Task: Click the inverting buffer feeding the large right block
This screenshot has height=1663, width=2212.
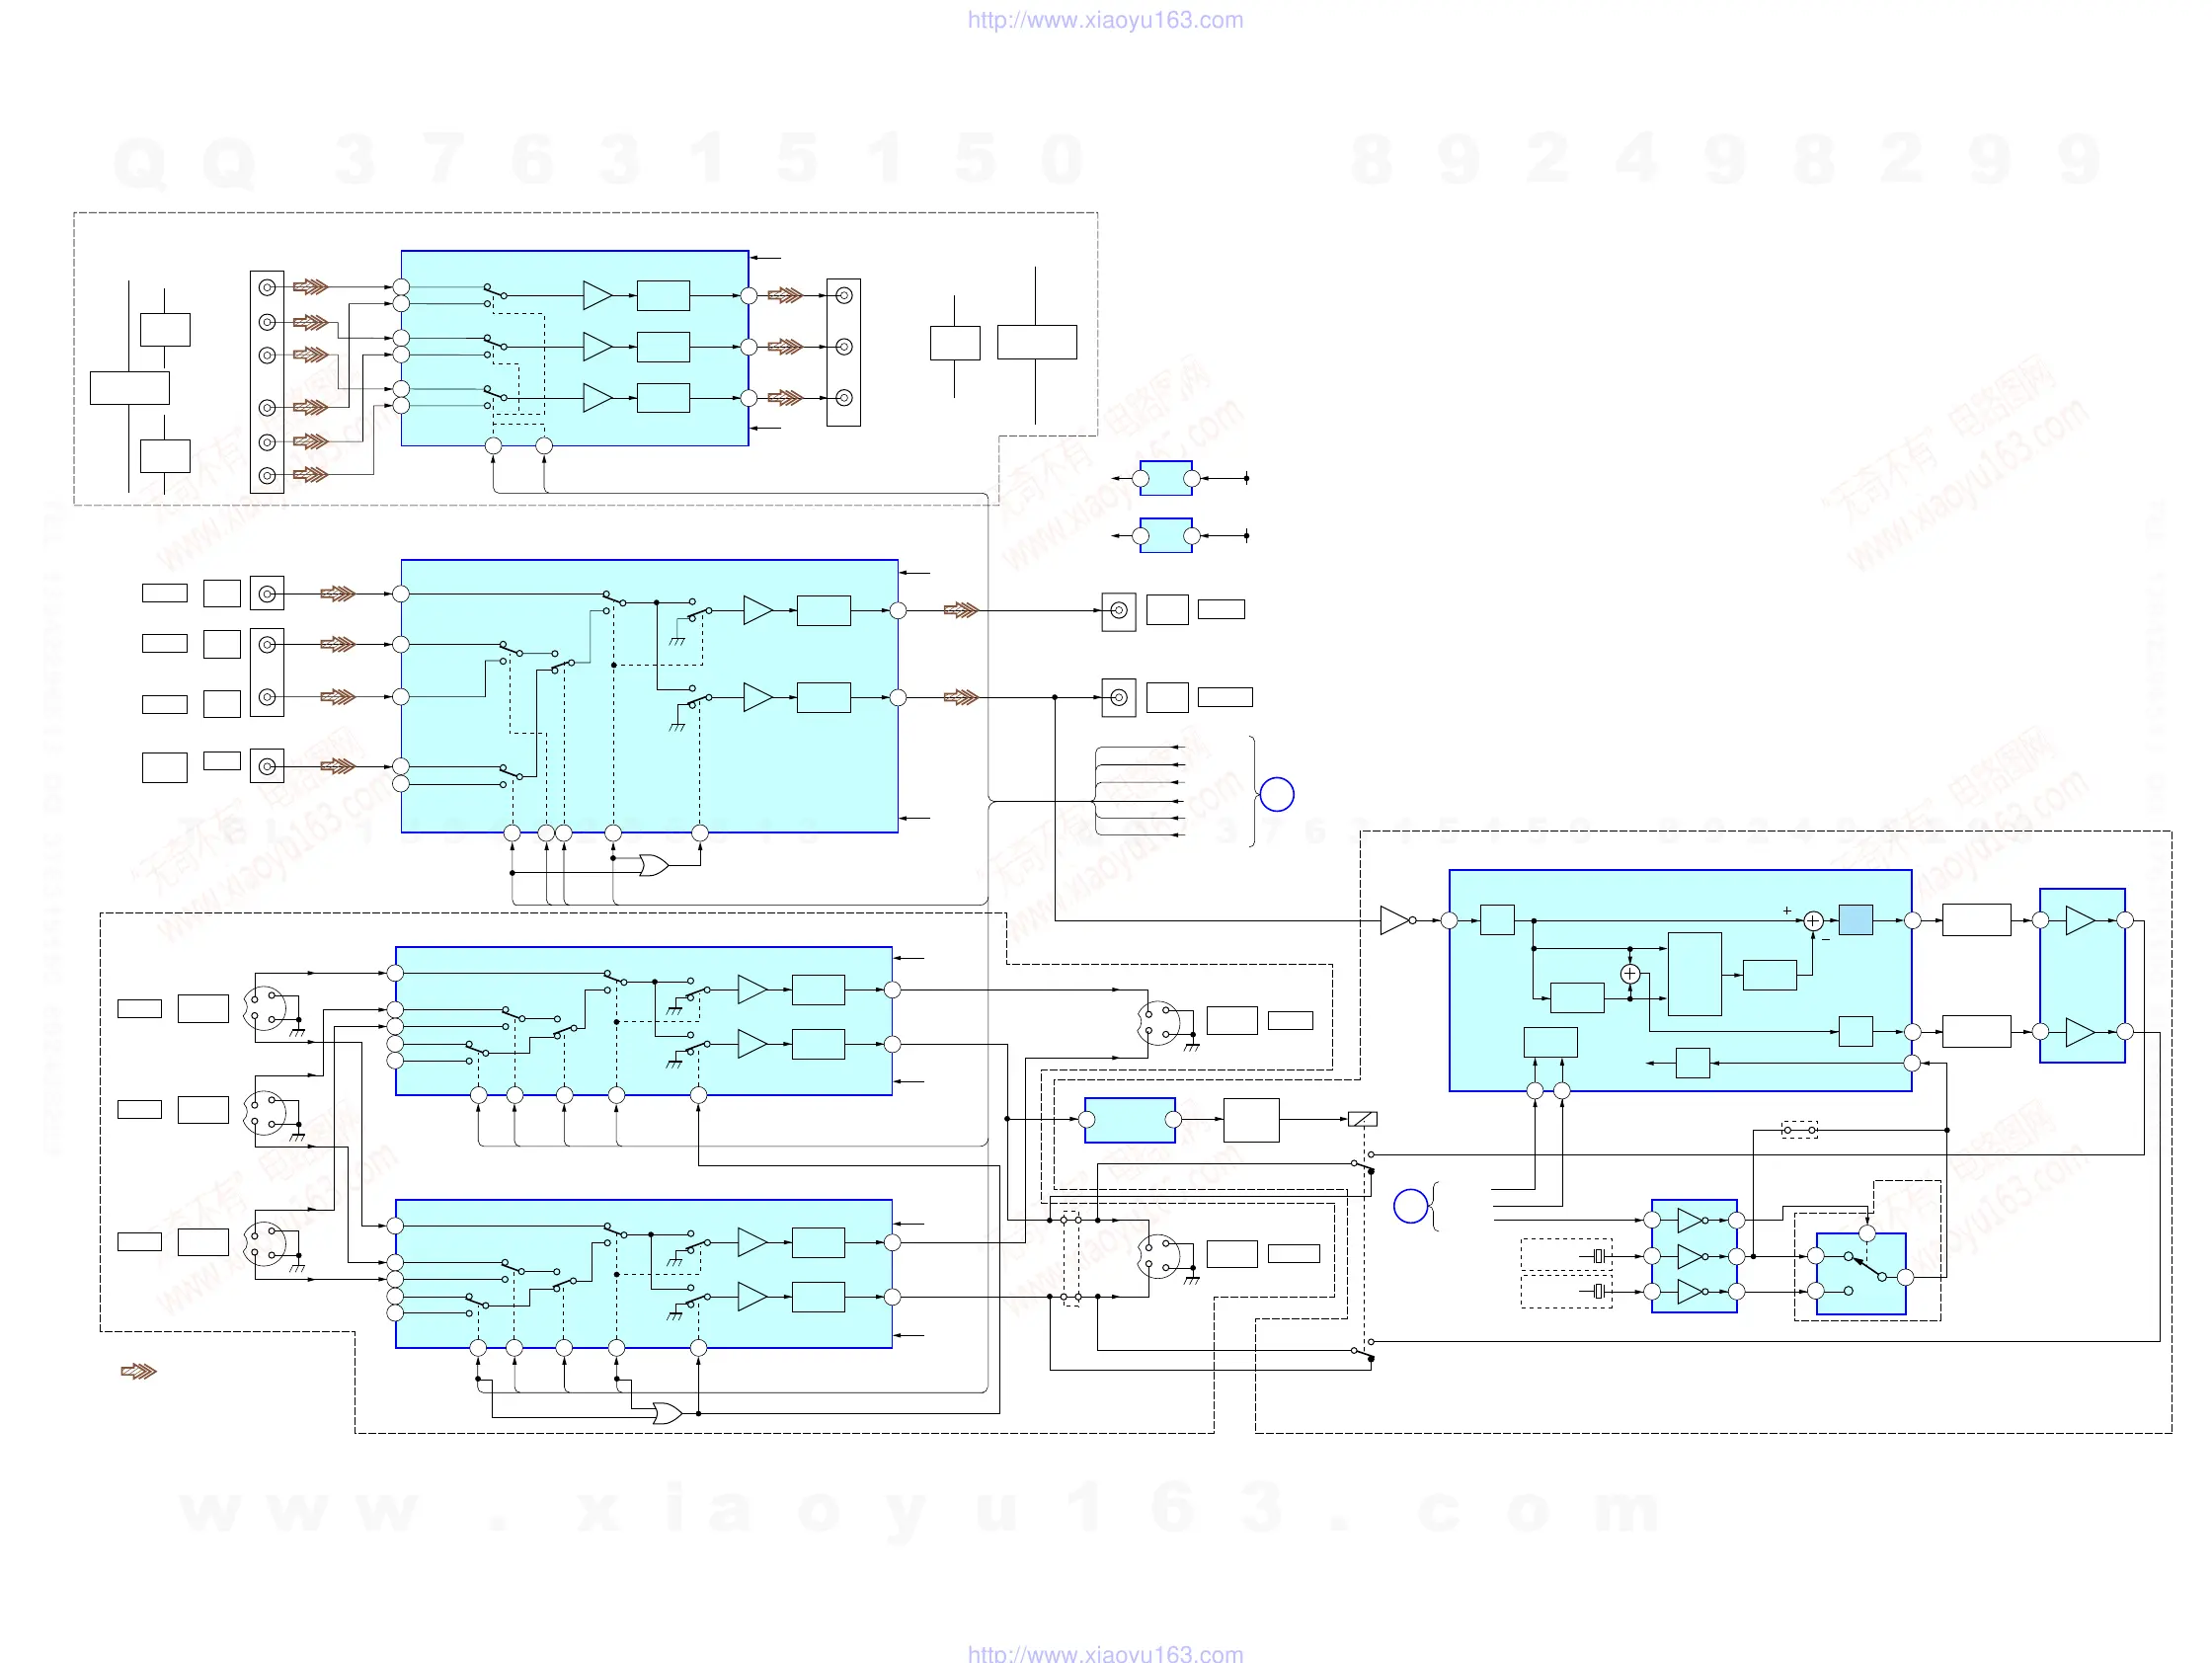Action: point(1395,920)
